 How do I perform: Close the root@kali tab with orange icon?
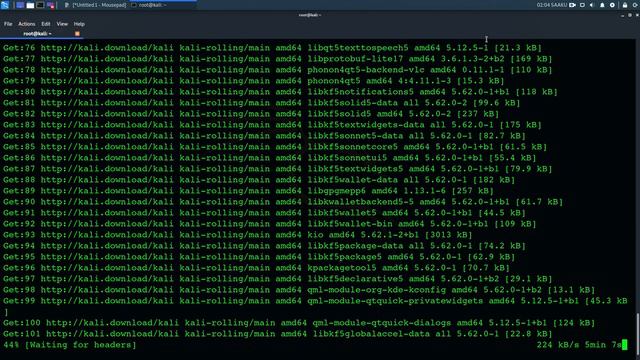(77, 34)
